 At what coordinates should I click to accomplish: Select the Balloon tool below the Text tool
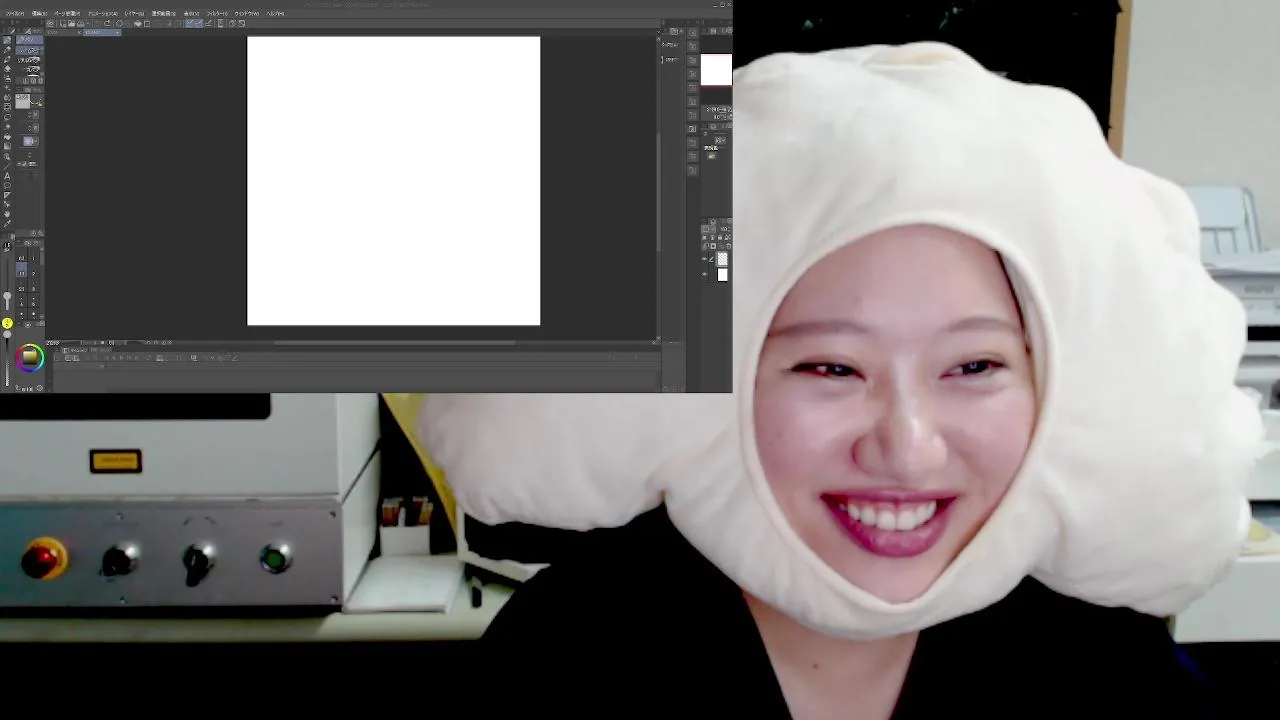coord(7,185)
